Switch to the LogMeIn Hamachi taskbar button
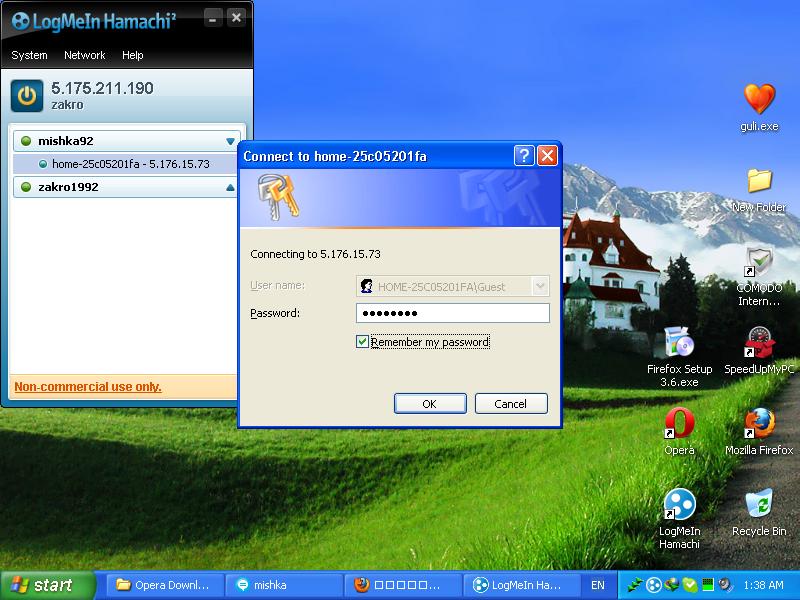 (x=522, y=585)
